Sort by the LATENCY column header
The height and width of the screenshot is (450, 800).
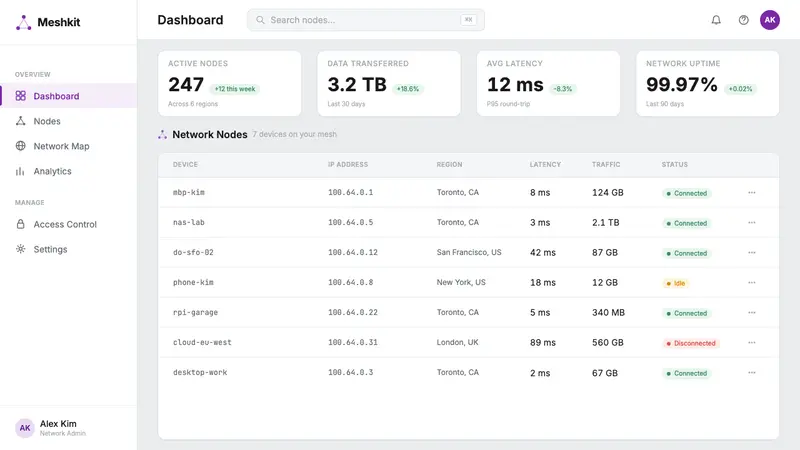coord(545,164)
